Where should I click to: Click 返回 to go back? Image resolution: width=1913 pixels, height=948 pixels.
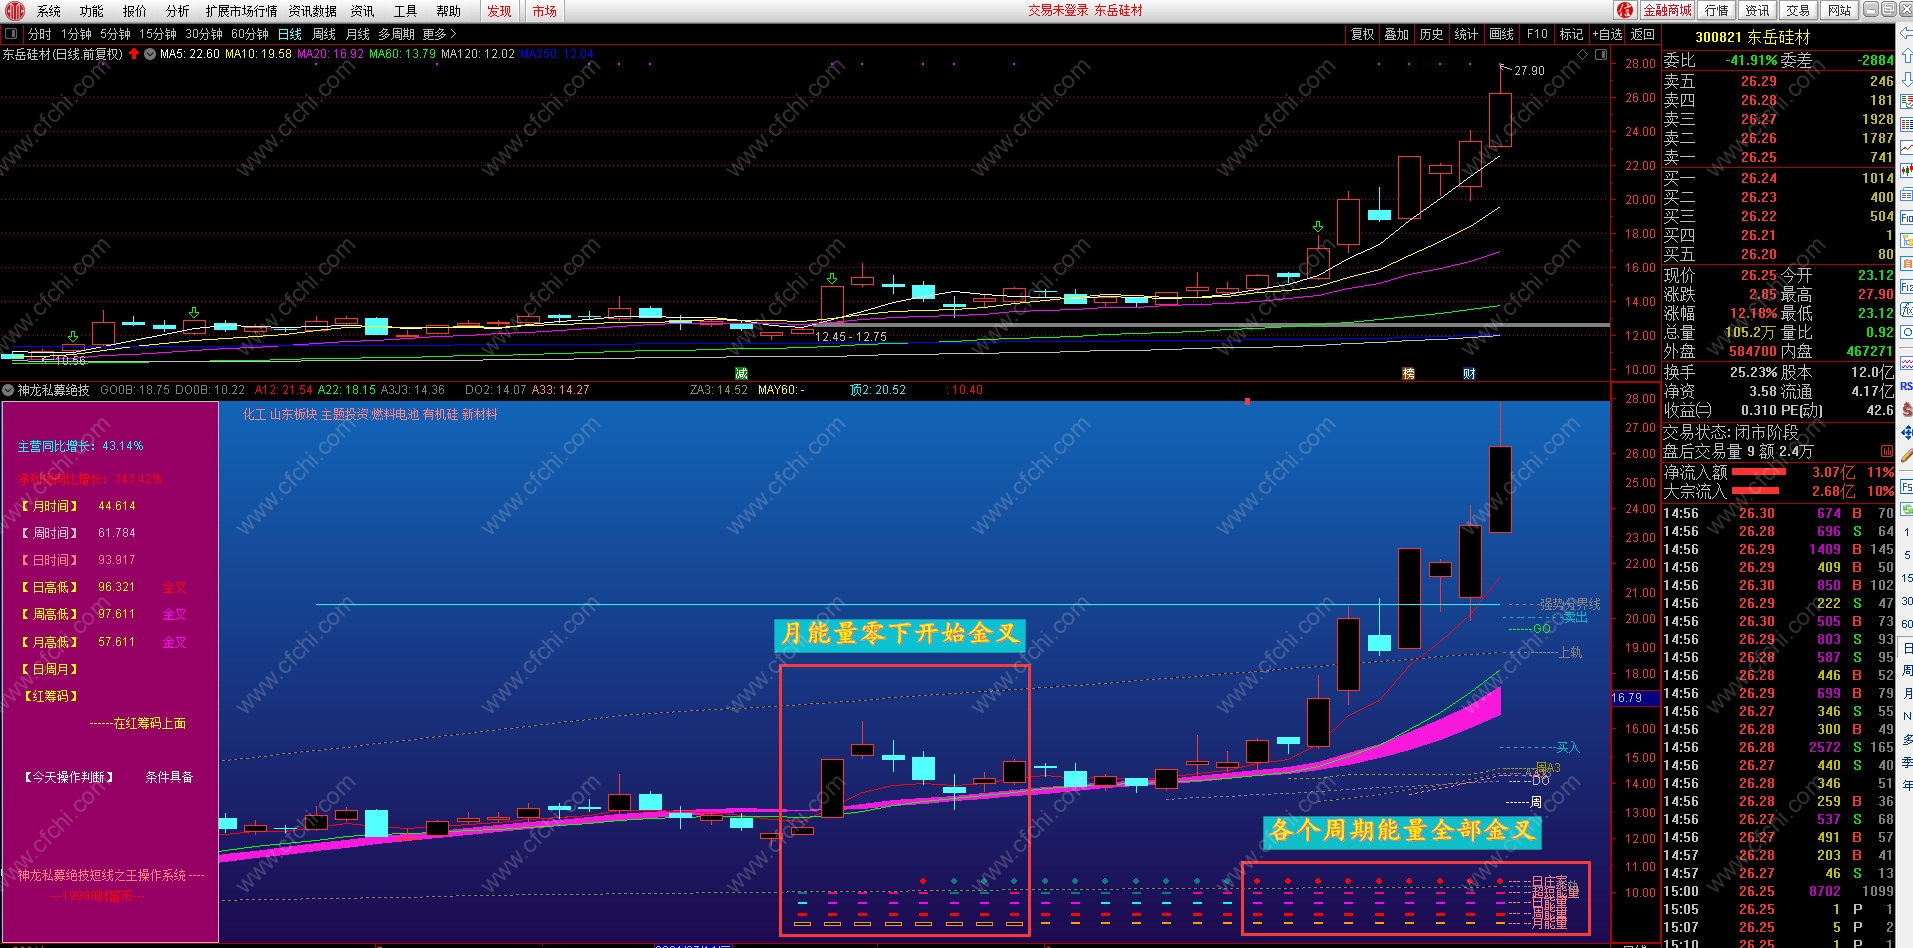click(1642, 34)
